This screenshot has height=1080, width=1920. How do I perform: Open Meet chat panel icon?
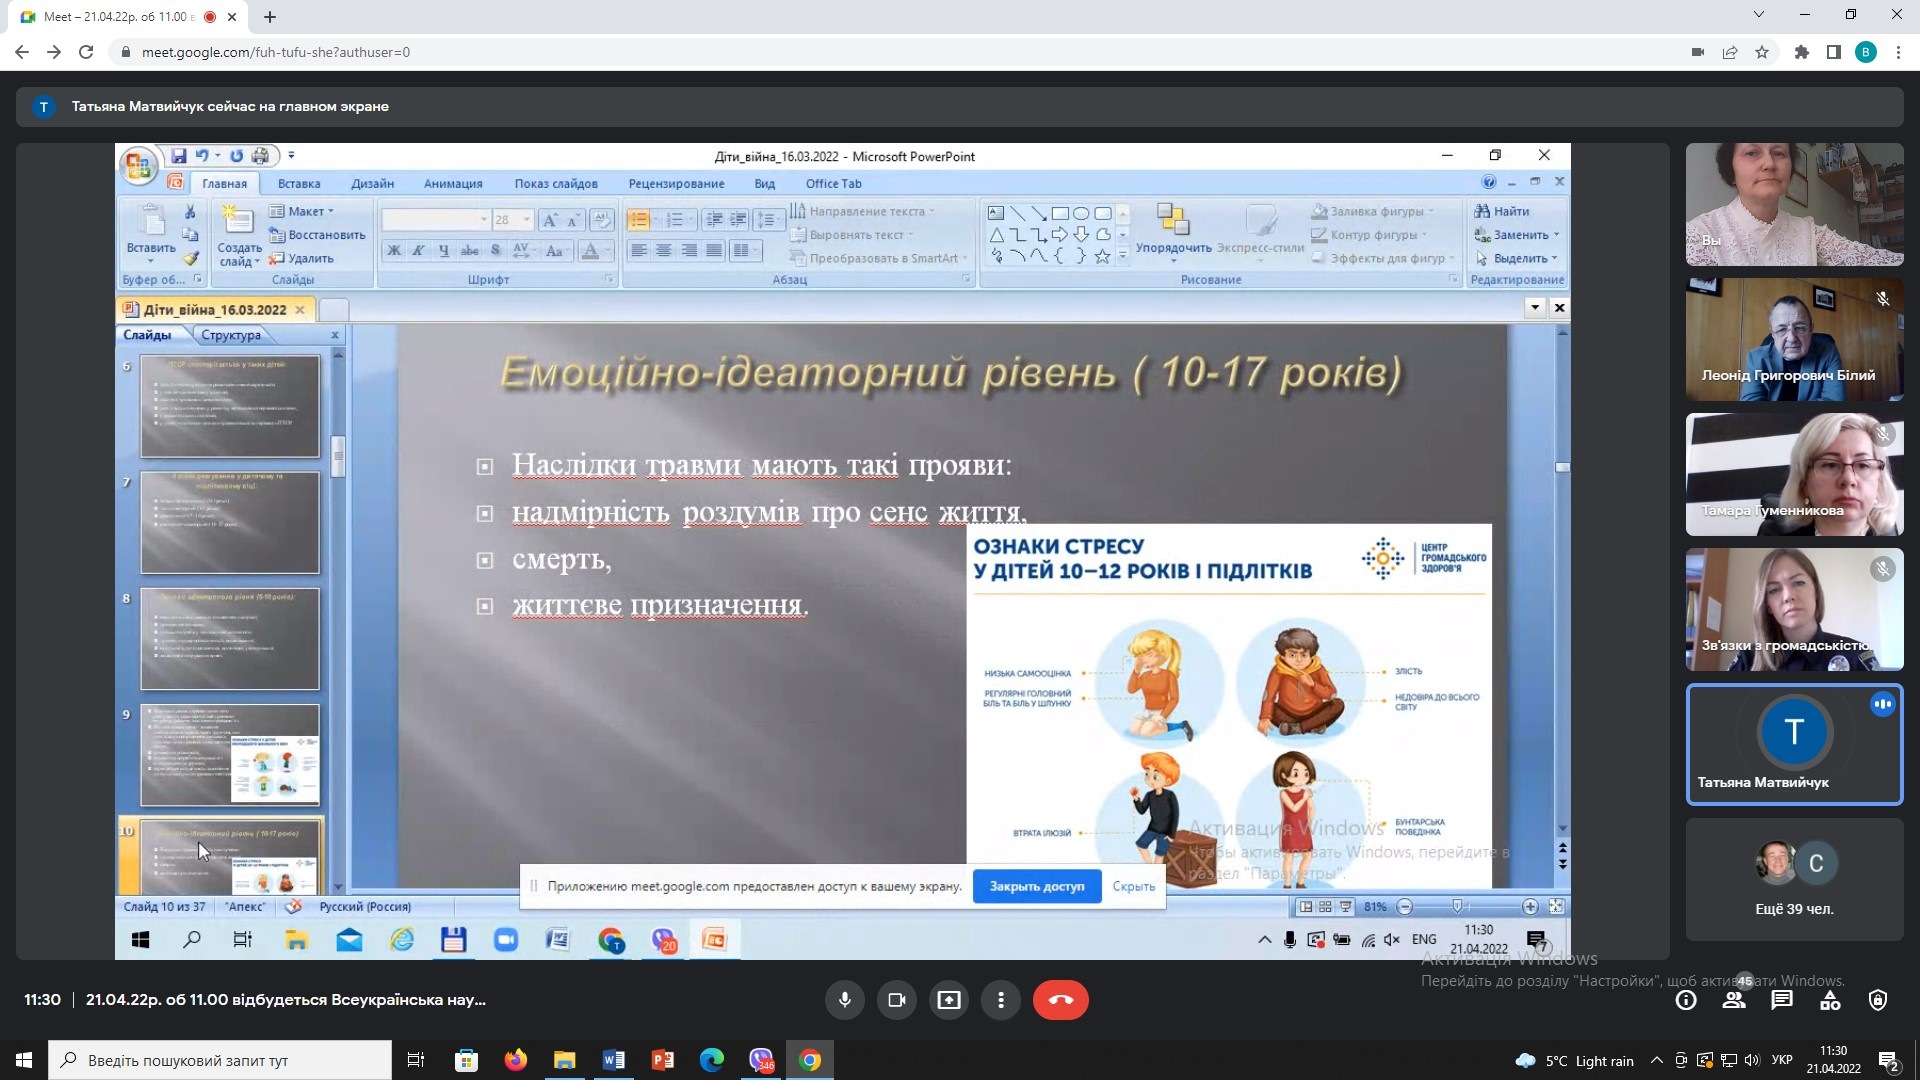click(1782, 1000)
